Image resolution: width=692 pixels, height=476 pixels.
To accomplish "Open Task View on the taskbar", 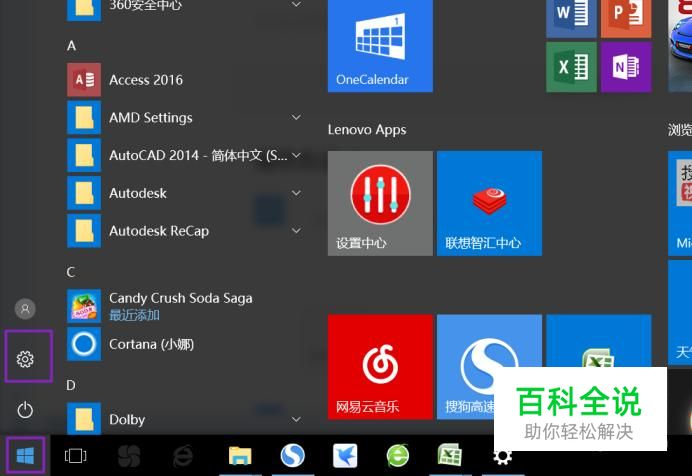I will tap(75, 455).
